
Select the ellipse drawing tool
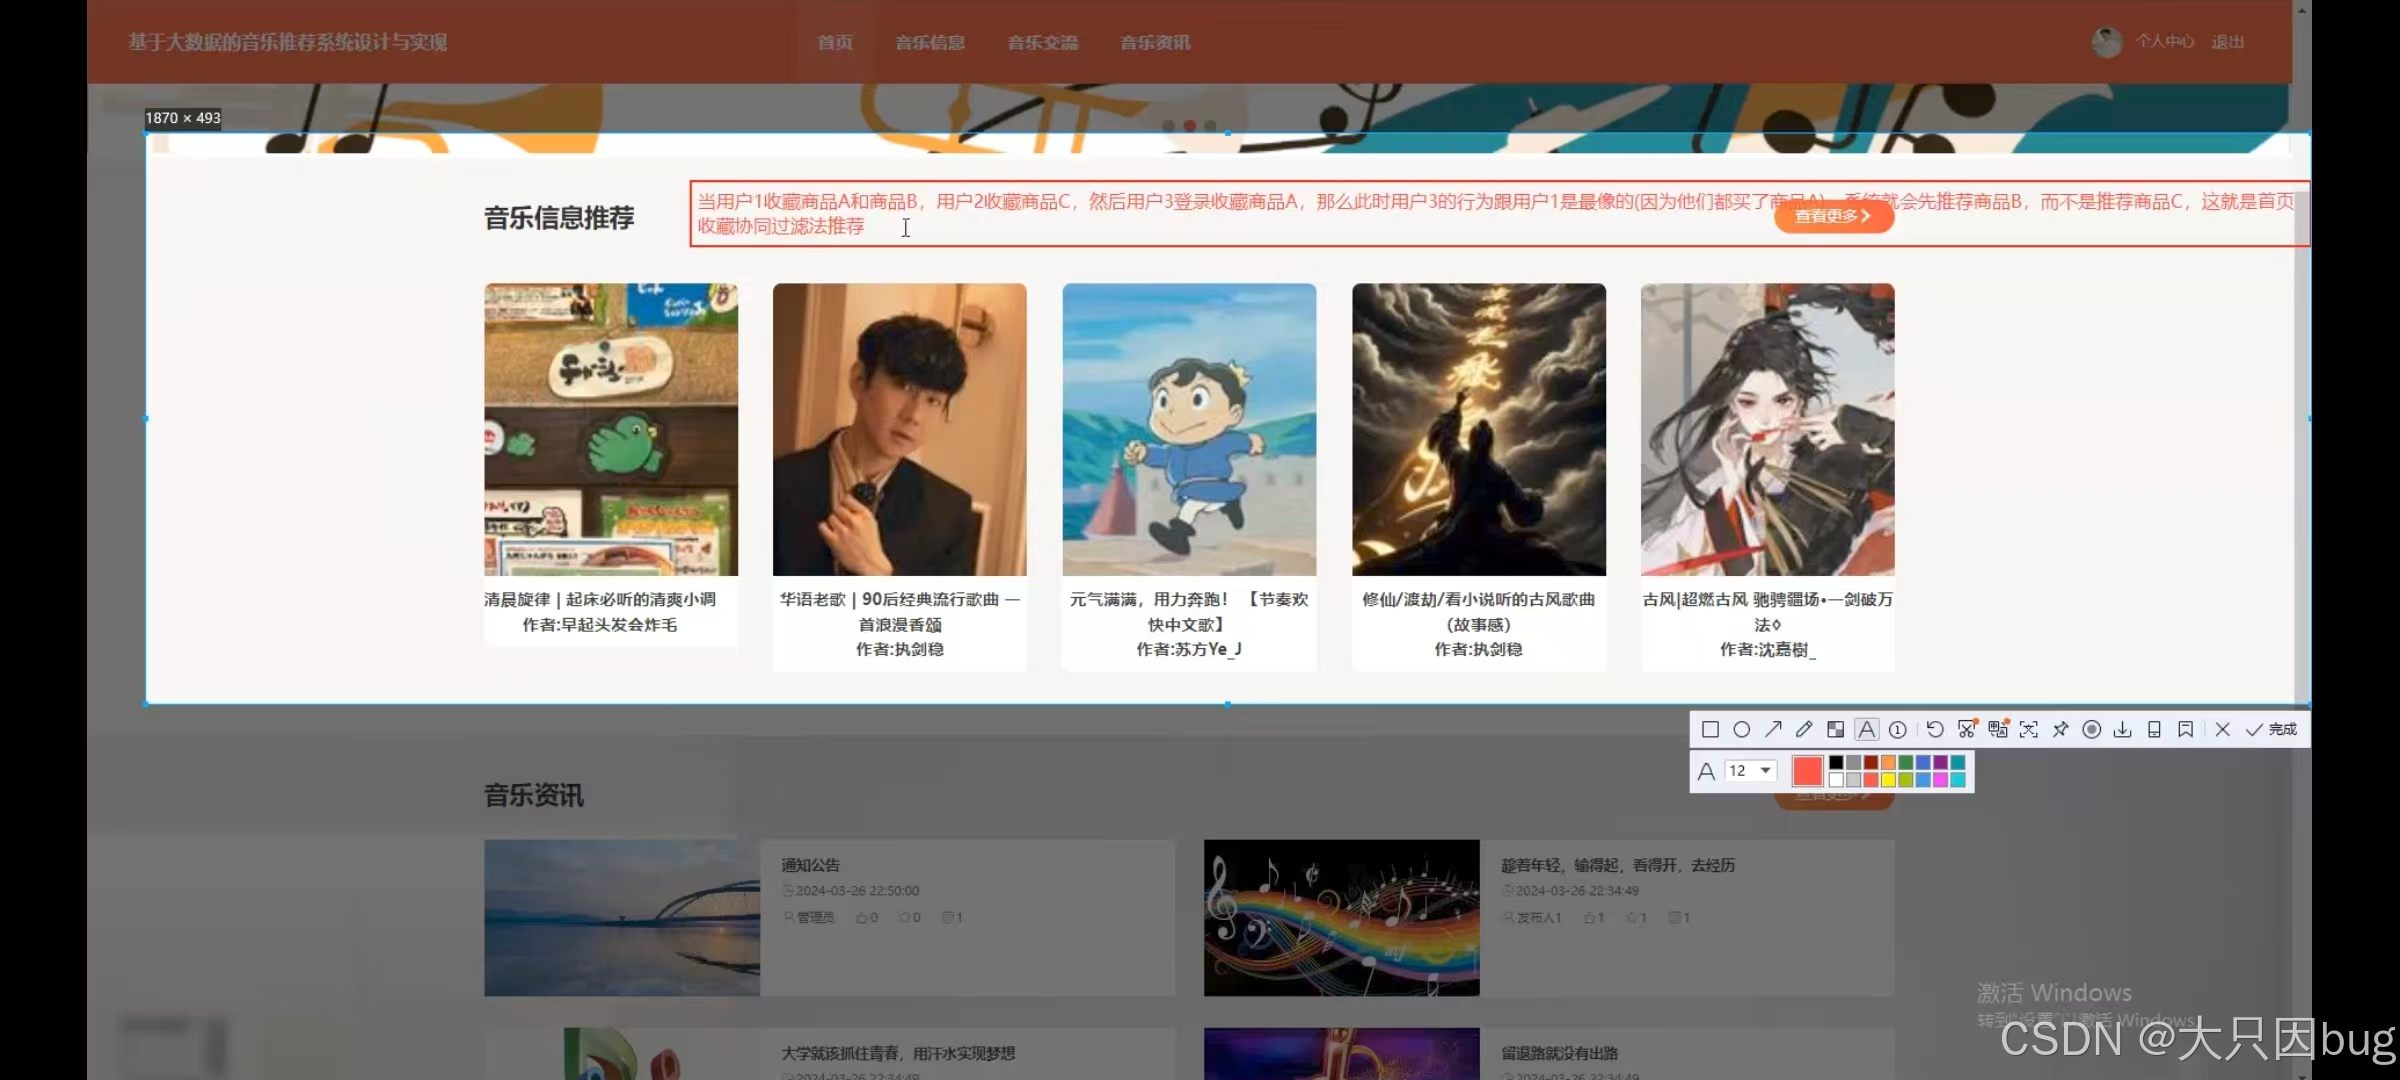point(1741,729)
